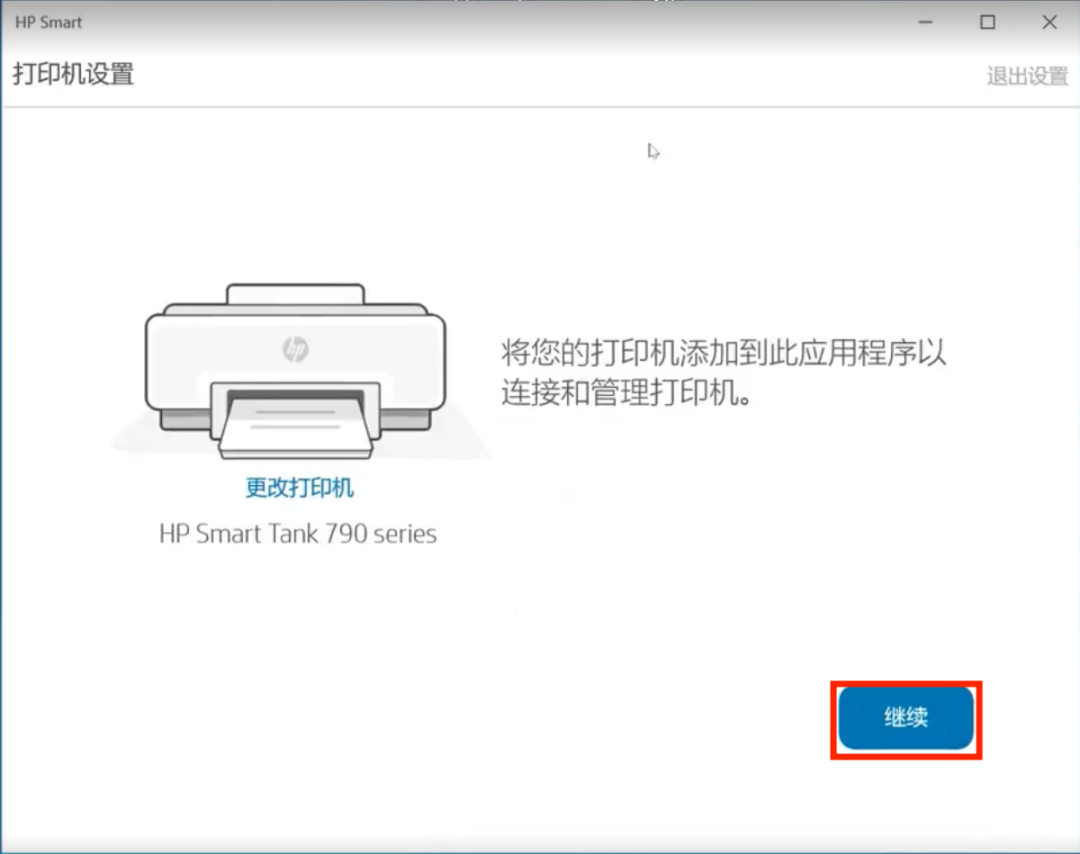Click 退出设置 in the top-right corner

click(1027, 75)
